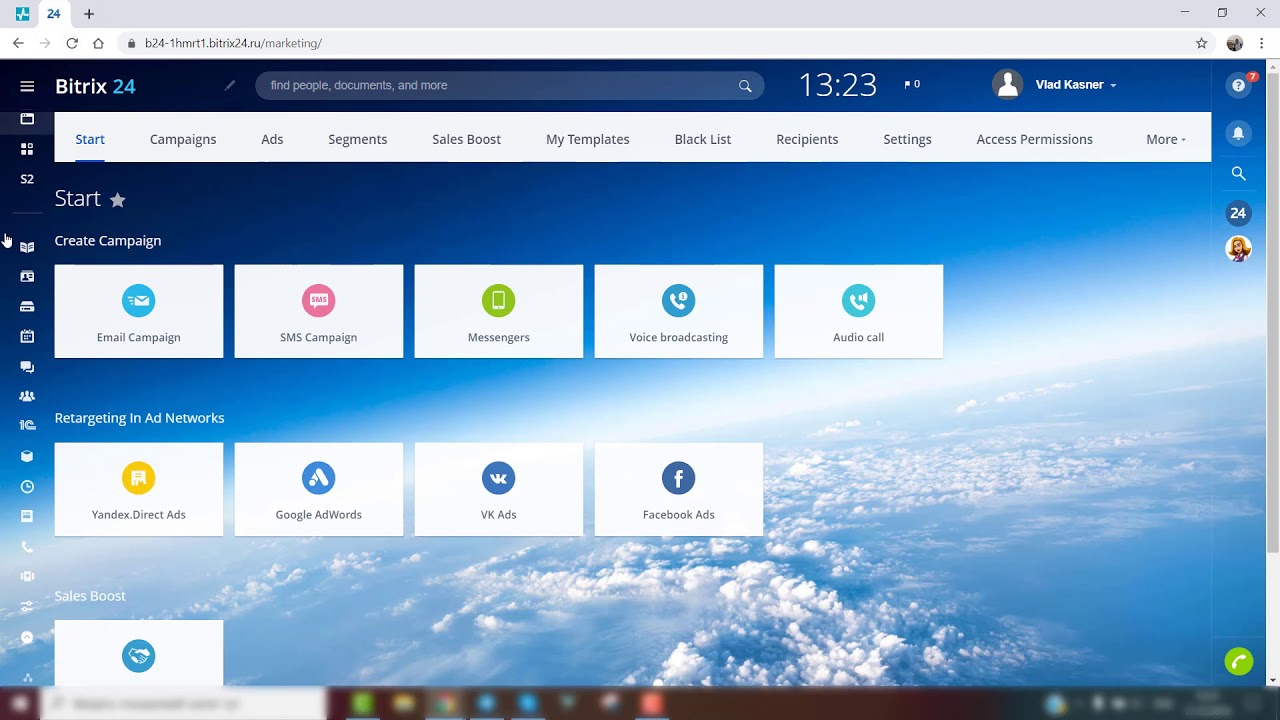Open the Sales Boost tab

466,139
